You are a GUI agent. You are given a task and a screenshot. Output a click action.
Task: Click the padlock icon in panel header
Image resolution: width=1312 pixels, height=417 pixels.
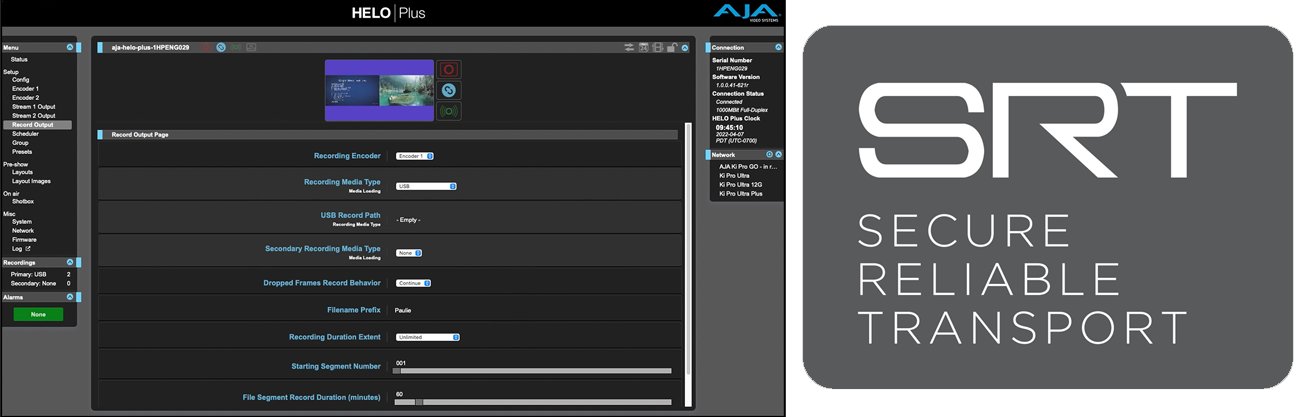point(672,47)
